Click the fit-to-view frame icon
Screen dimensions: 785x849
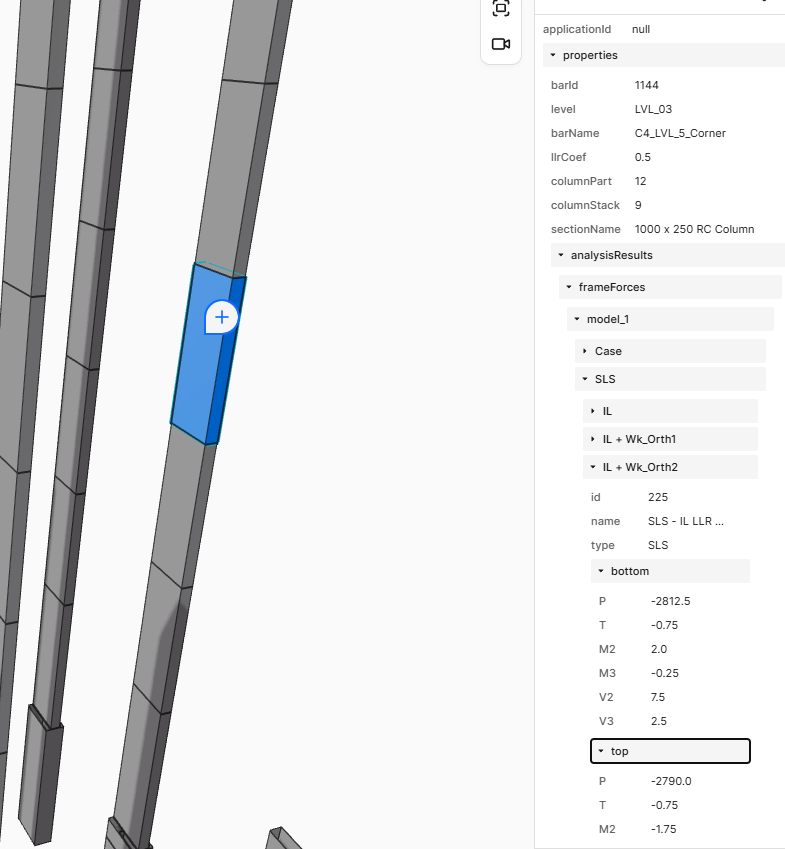(x=501, y=9)
